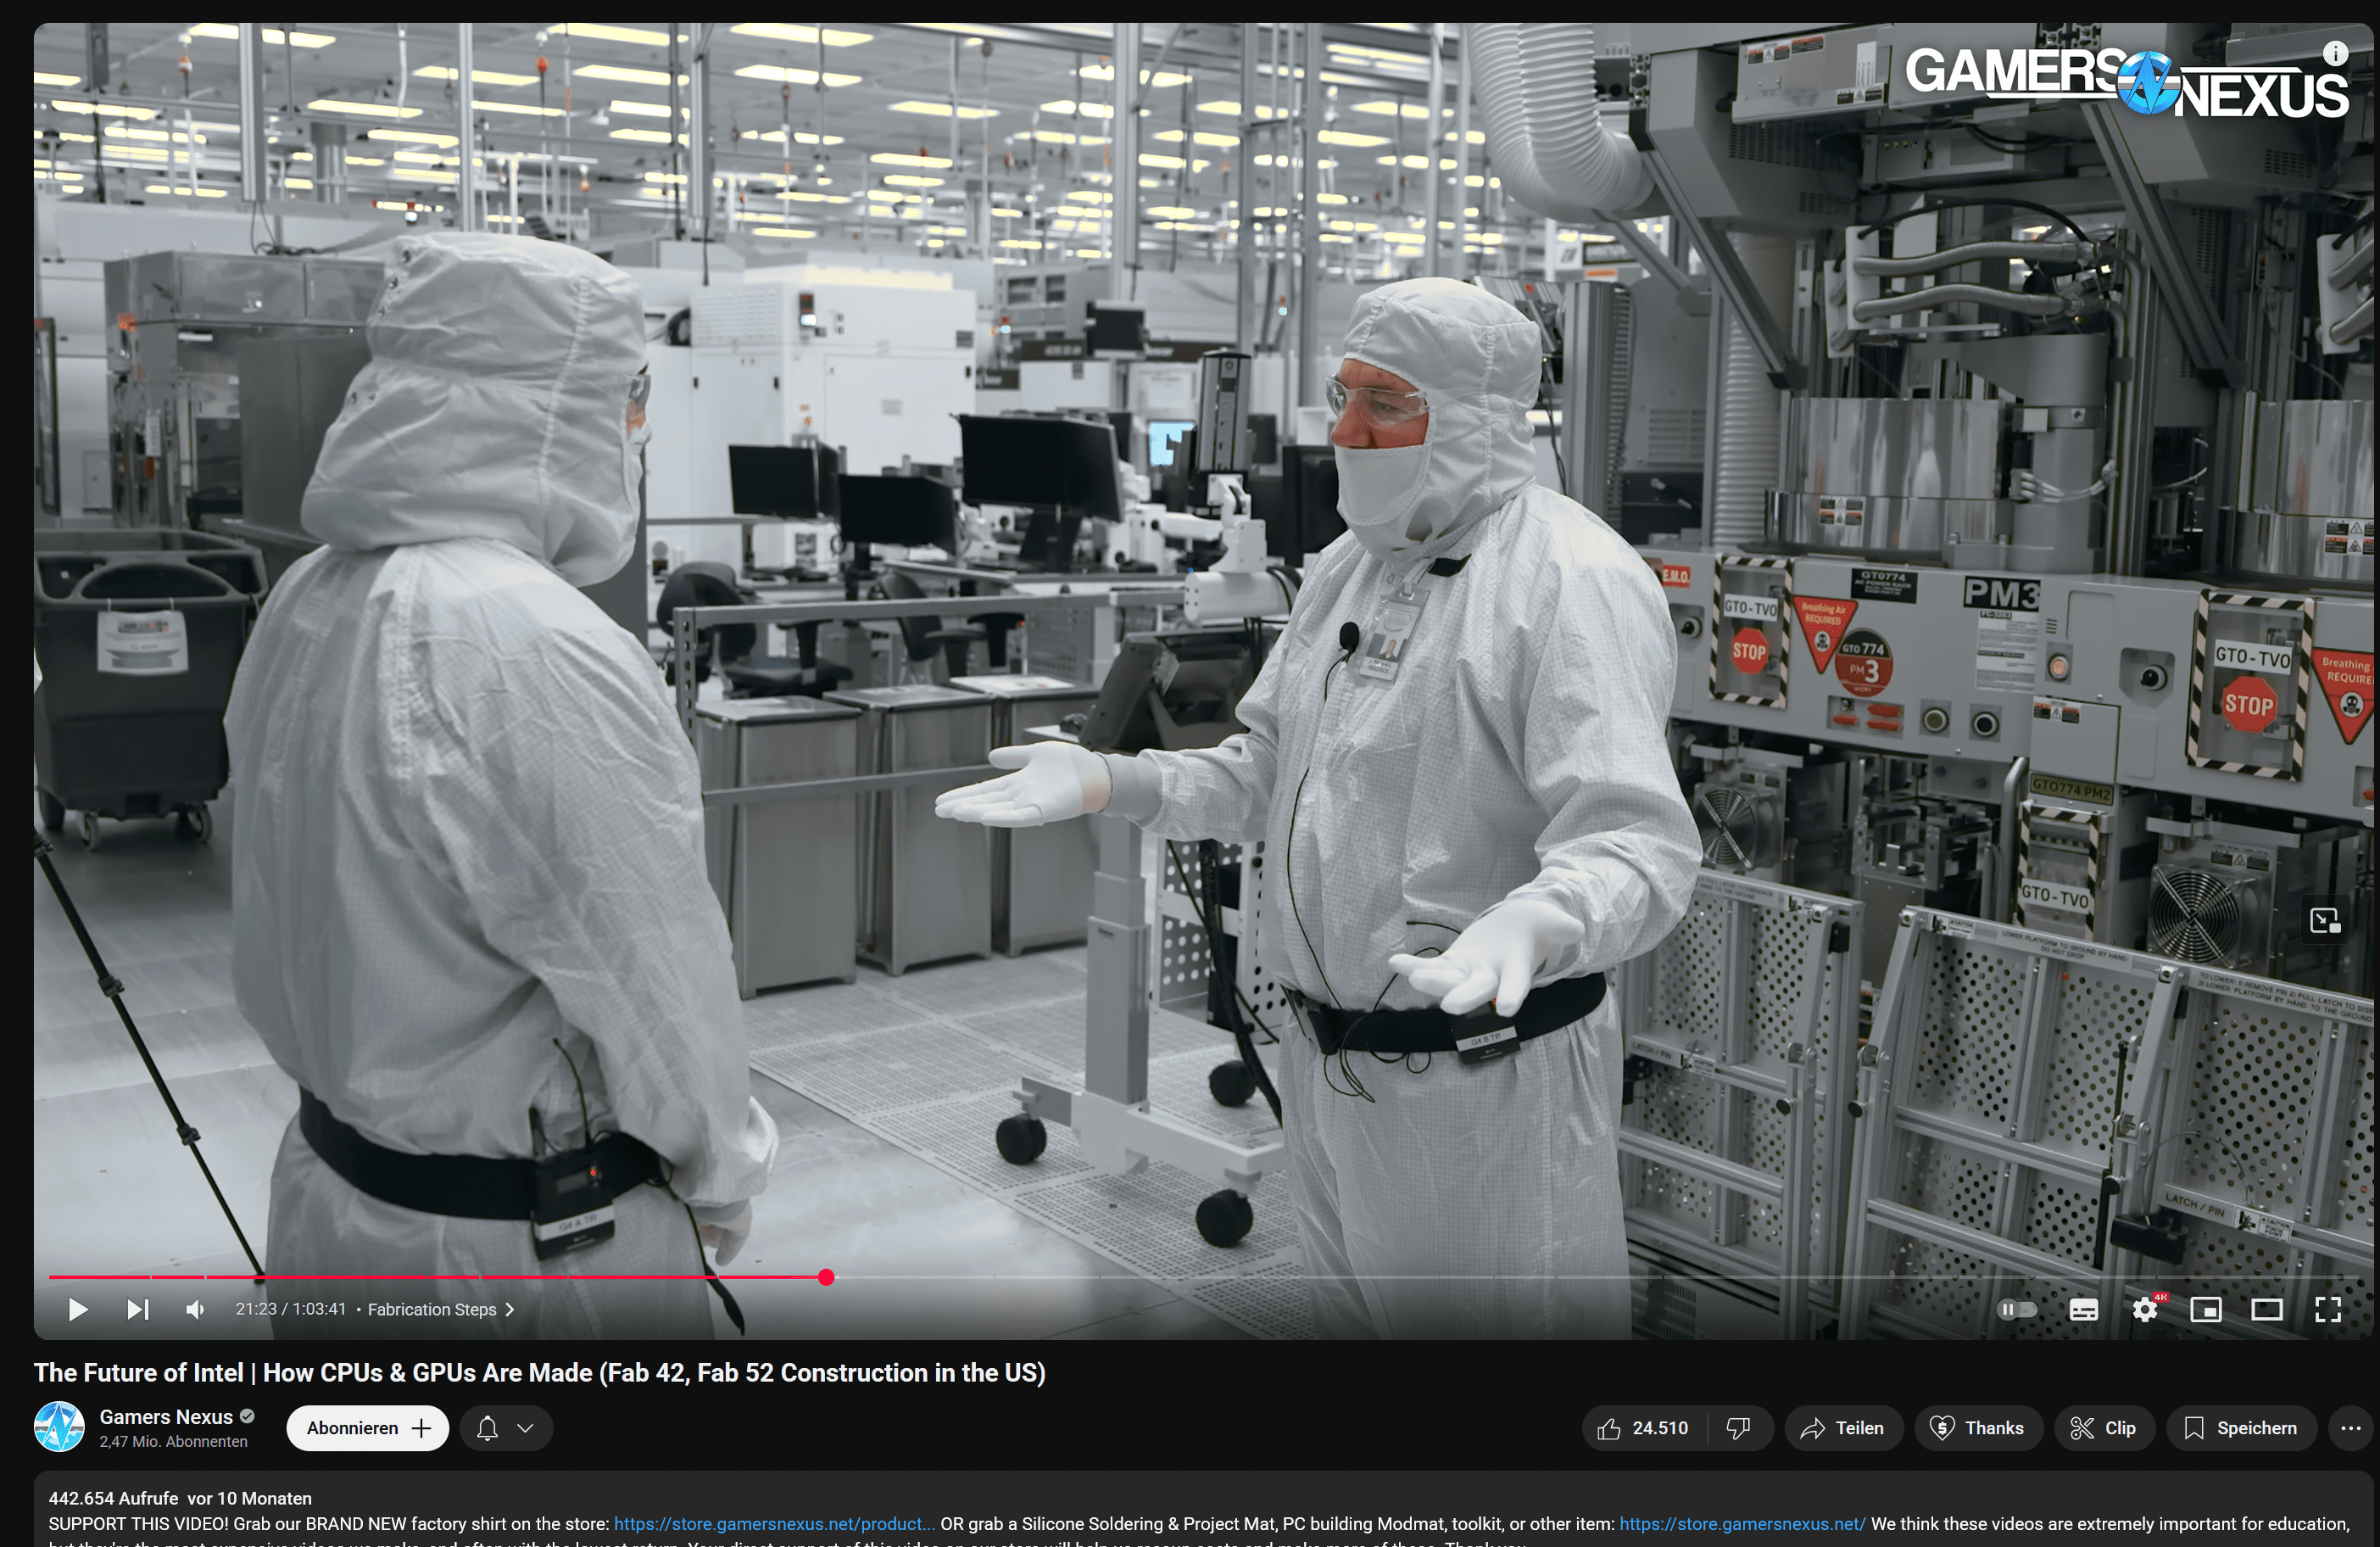Viewport: 2380px width, 1547px height.
Task: Mute the video volume
Action: [196, 1309]
